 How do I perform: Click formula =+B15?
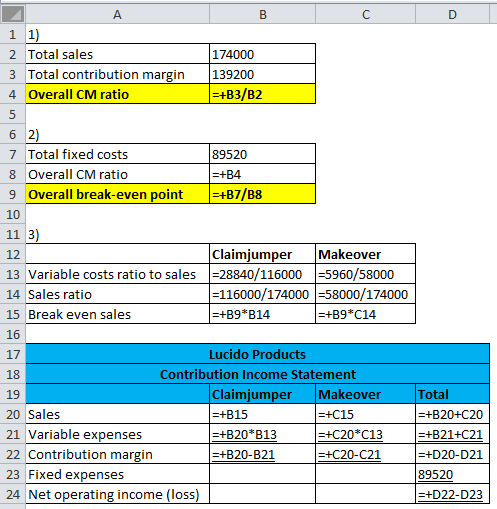point(262,414)
